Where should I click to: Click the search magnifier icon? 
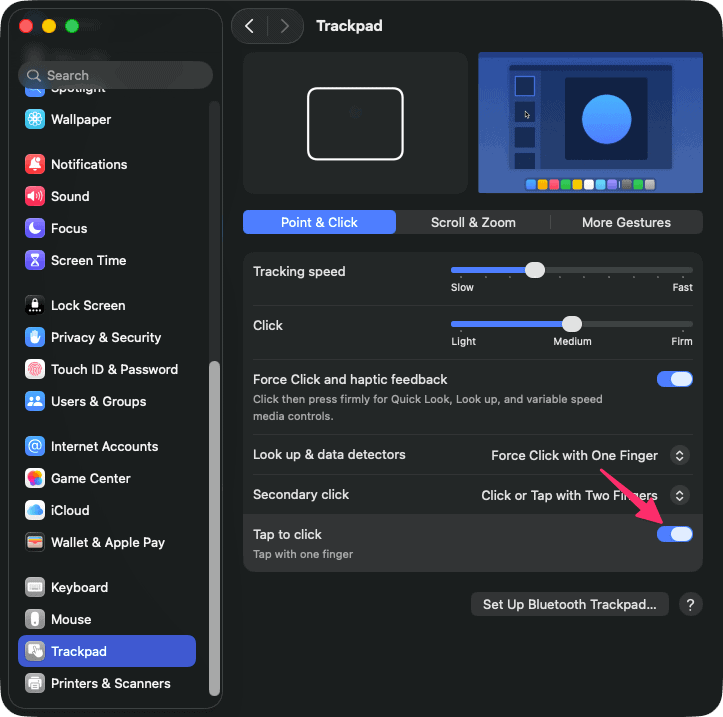click(34, 75)
